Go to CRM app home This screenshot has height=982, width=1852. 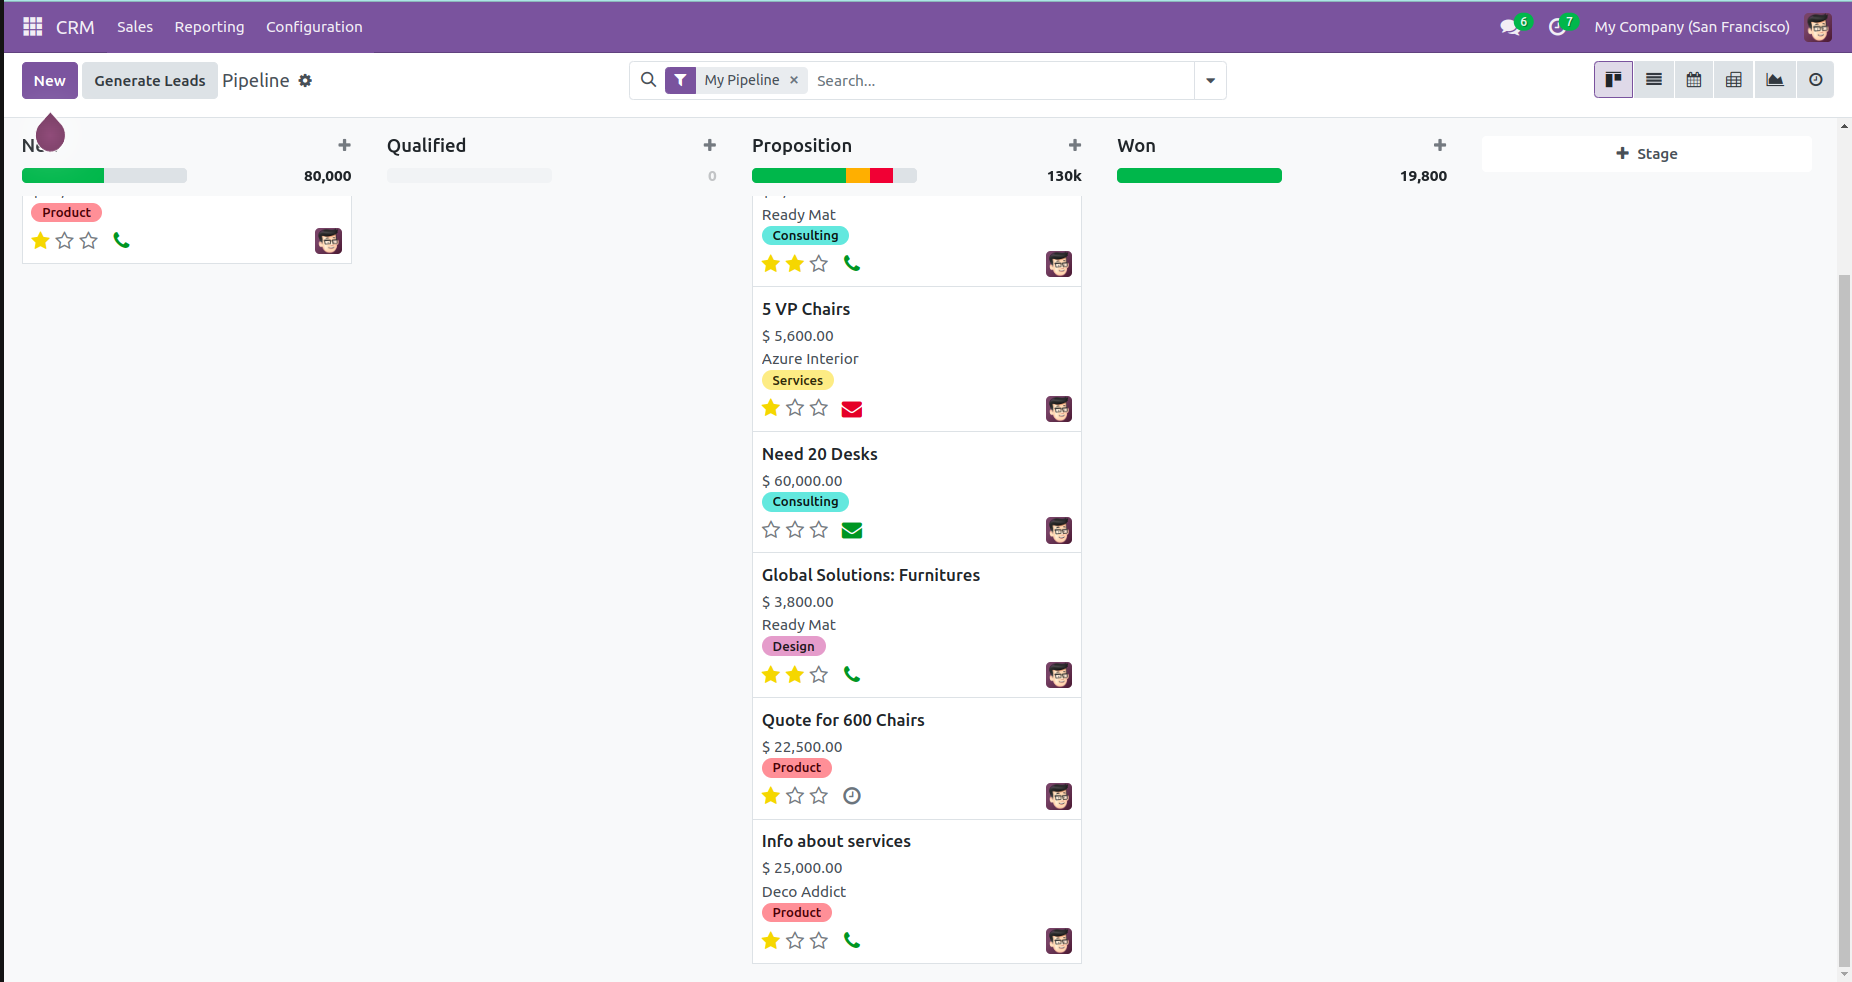[75, 27]
